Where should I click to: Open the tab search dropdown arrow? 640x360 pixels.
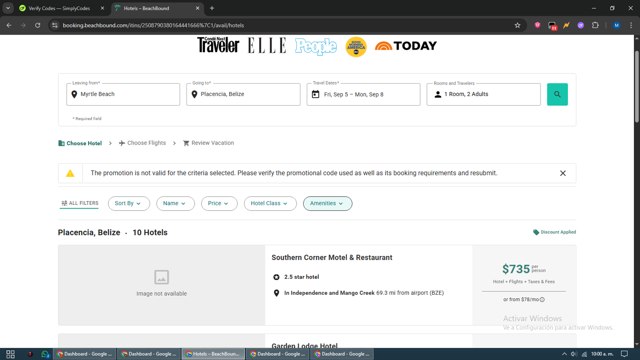(x=8, y=8)
